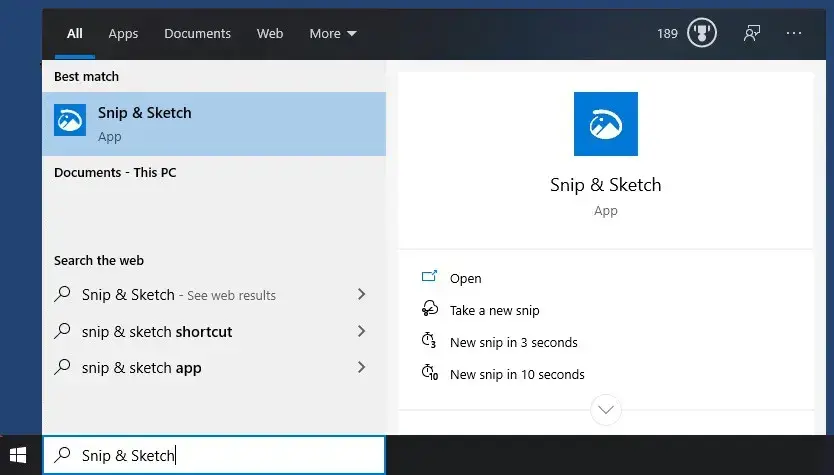The height and width of the screenshot is (475, 834).
Task: Click Open in the app actions list
Action: (x=465, y=278)
